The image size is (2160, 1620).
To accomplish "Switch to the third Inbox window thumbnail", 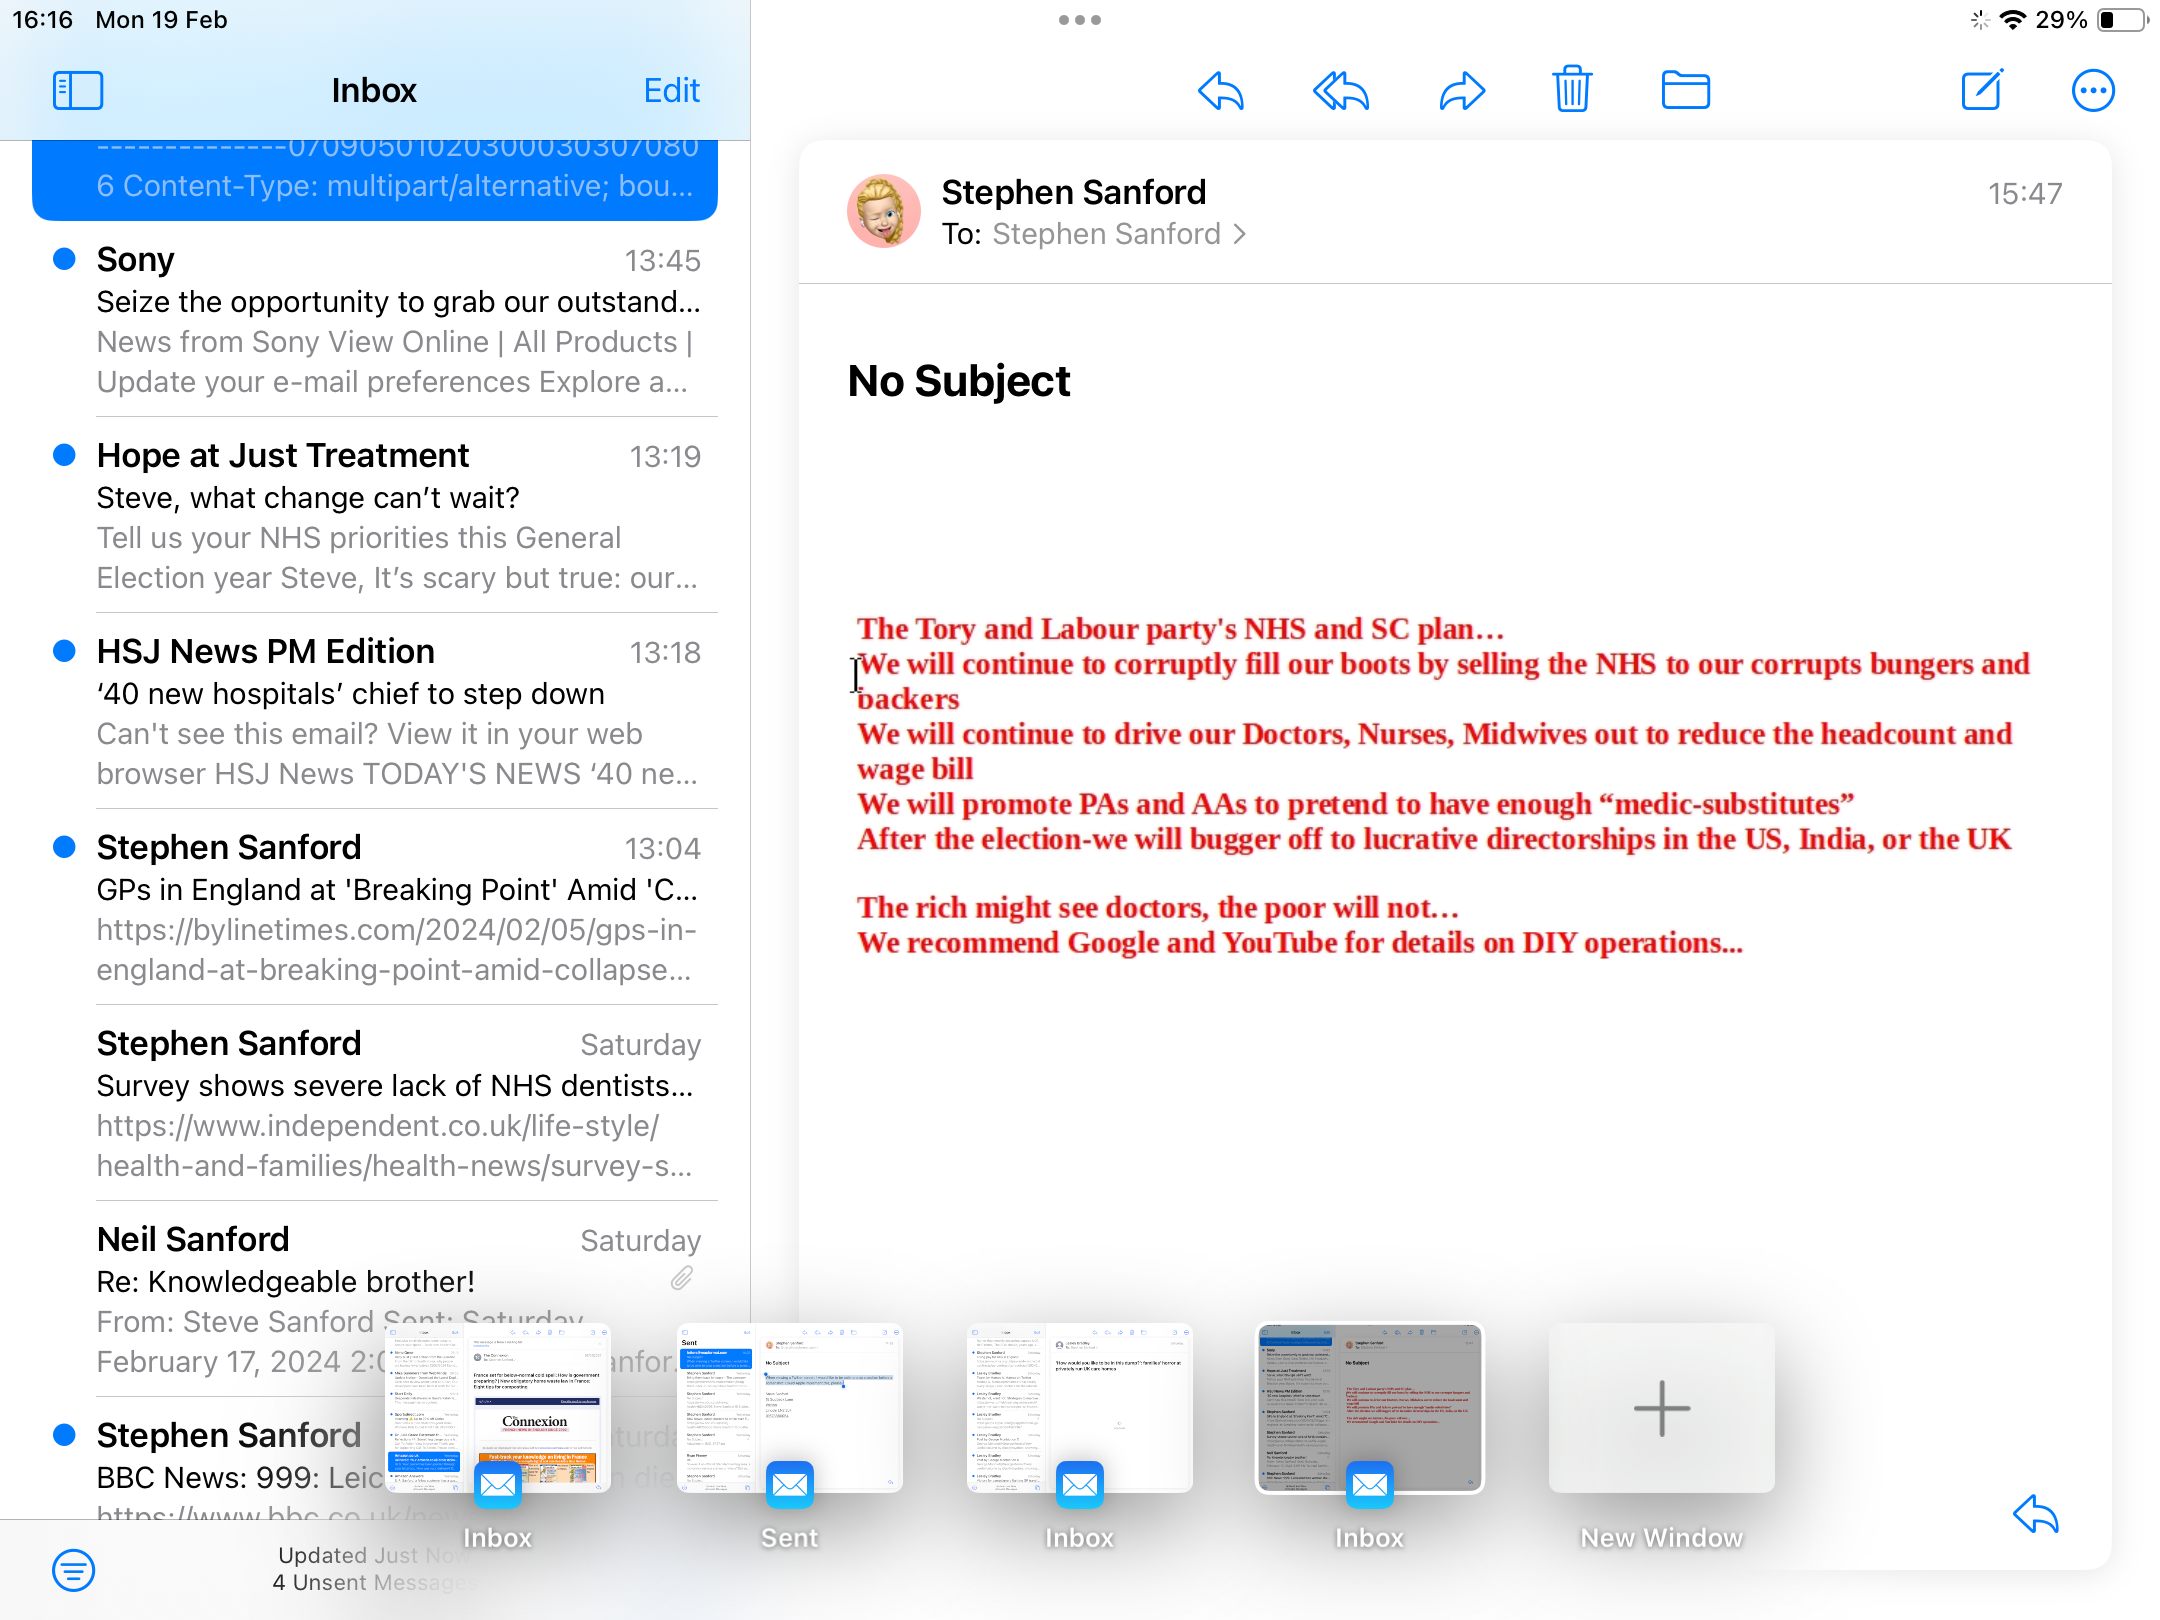I will click(1079, 1408).
